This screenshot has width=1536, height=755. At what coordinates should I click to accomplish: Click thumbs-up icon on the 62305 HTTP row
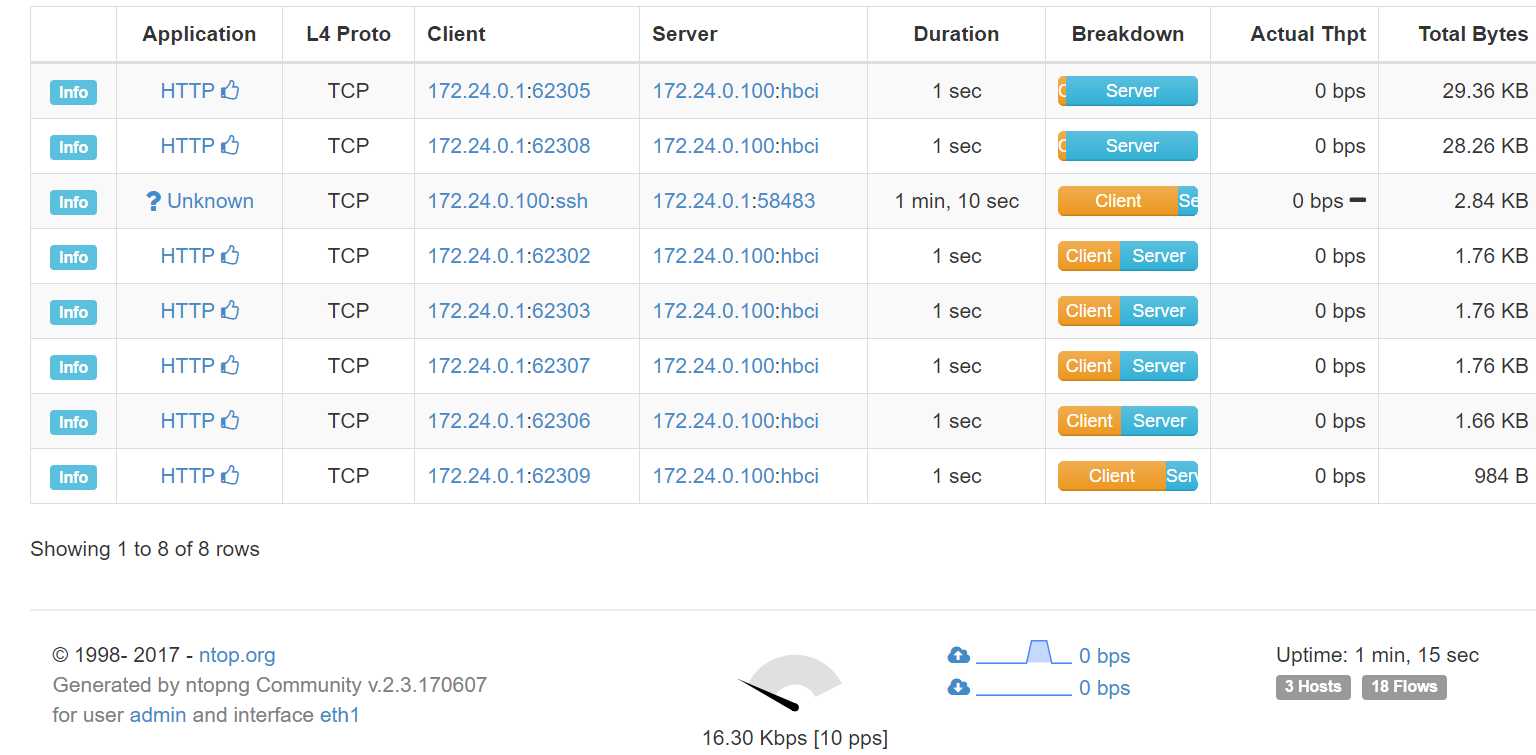pyautogui.click(x=230, y=91)
